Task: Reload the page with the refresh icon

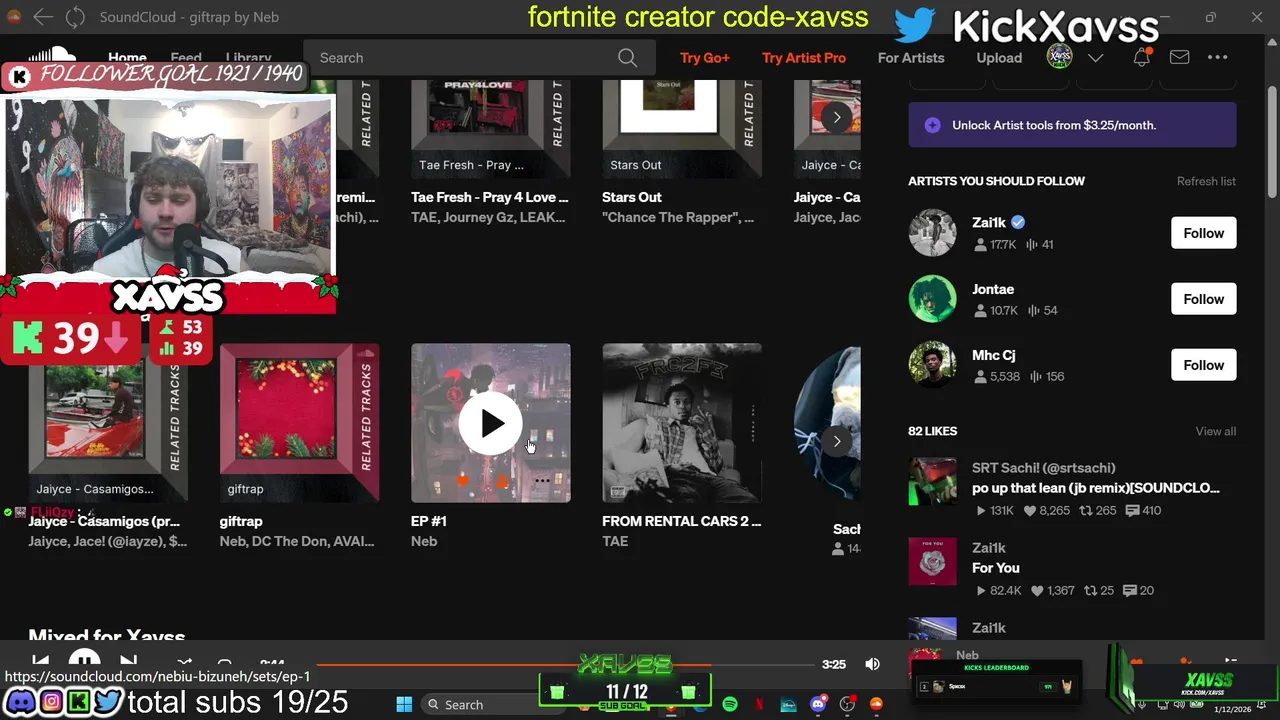Action: click(x=75, y=17)
